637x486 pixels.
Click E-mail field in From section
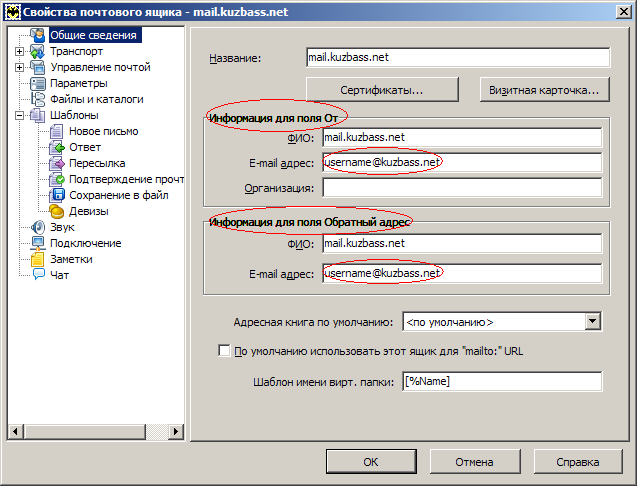462,163
